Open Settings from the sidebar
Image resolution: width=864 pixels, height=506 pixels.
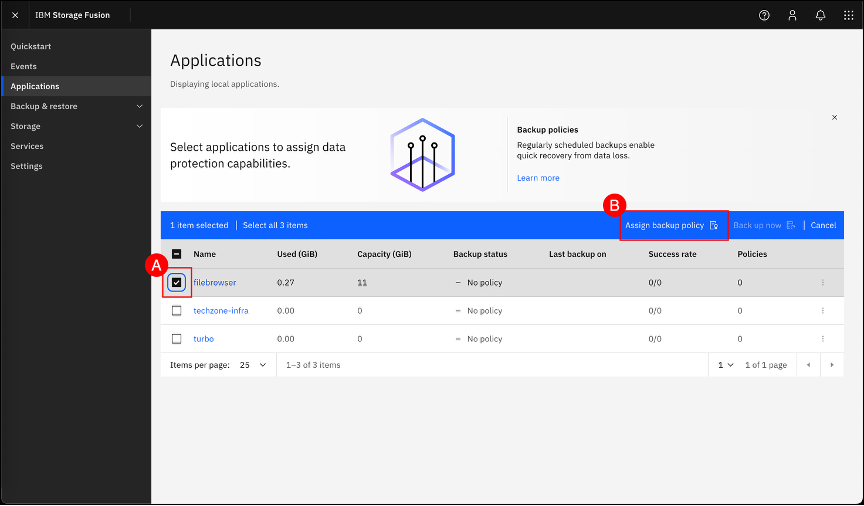coord(27,166)
